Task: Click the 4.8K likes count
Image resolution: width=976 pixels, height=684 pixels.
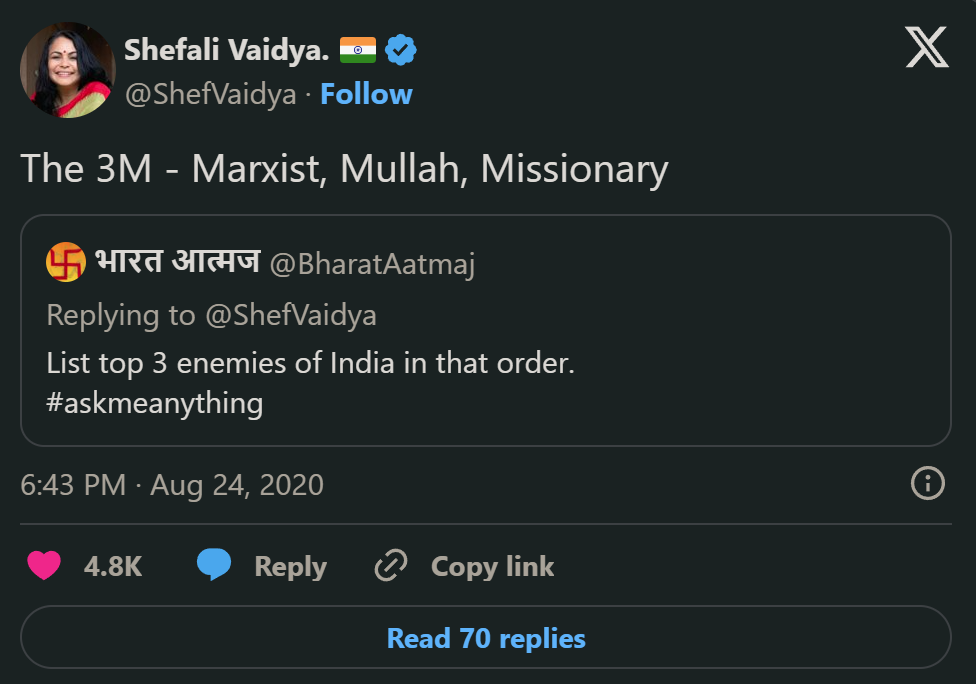Action: pos(113,567)
